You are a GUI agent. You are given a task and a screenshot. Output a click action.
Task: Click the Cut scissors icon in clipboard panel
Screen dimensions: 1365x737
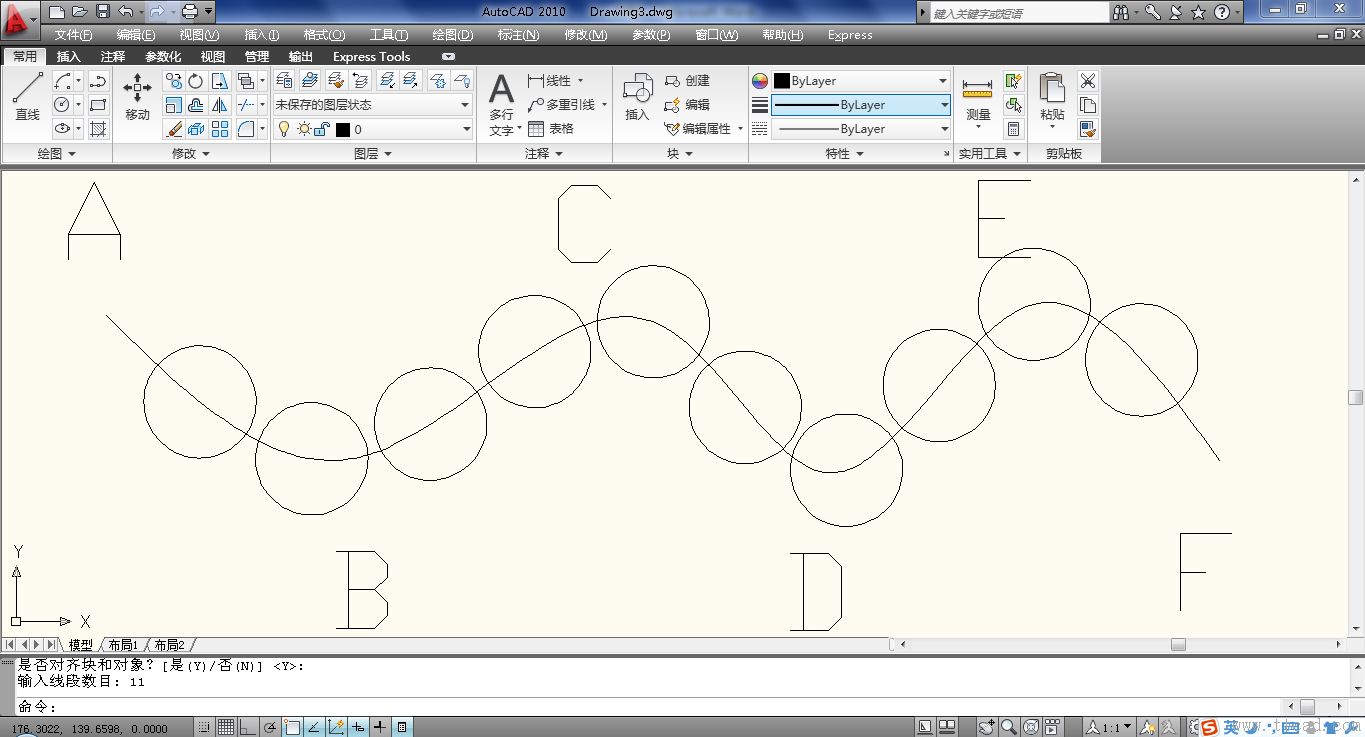coord(1088,81)
